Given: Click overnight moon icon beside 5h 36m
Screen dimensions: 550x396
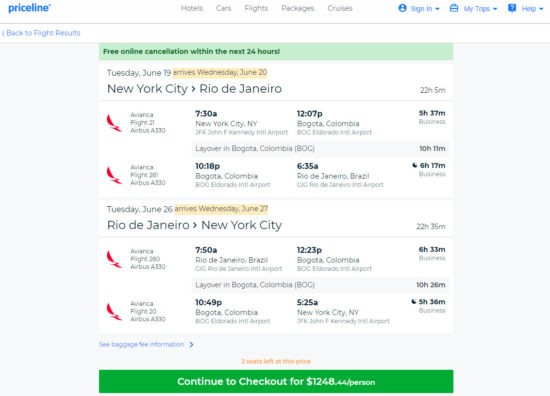Looking at the screenshot, I should click(x=414, y=302).
